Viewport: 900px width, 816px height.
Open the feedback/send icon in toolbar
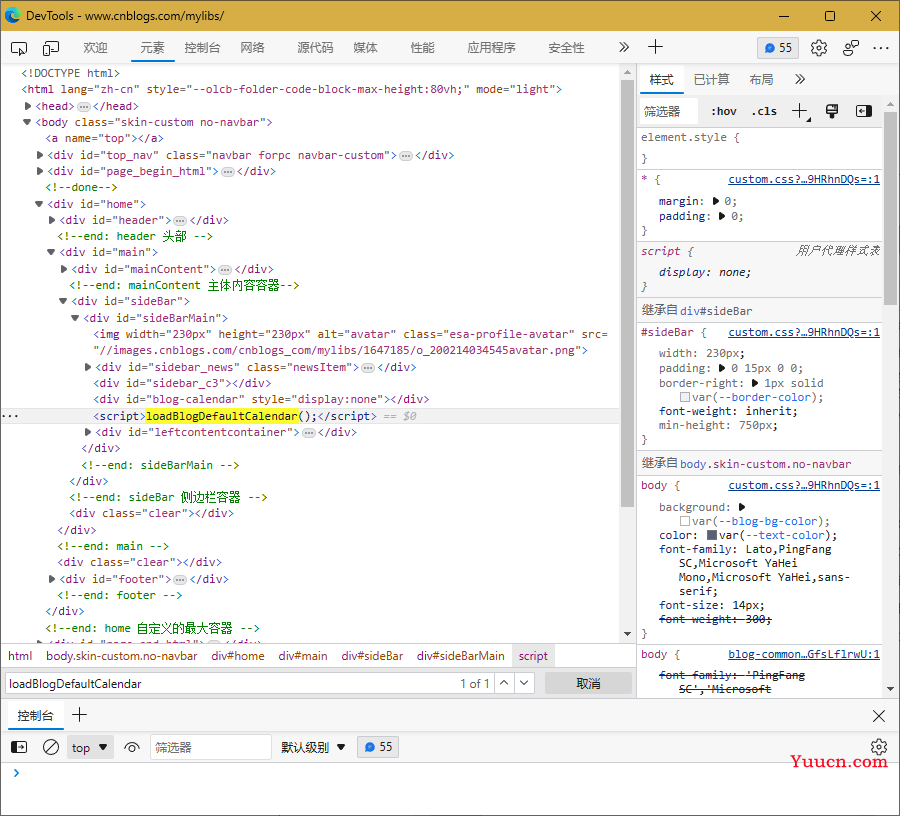(x=851, y=48)
